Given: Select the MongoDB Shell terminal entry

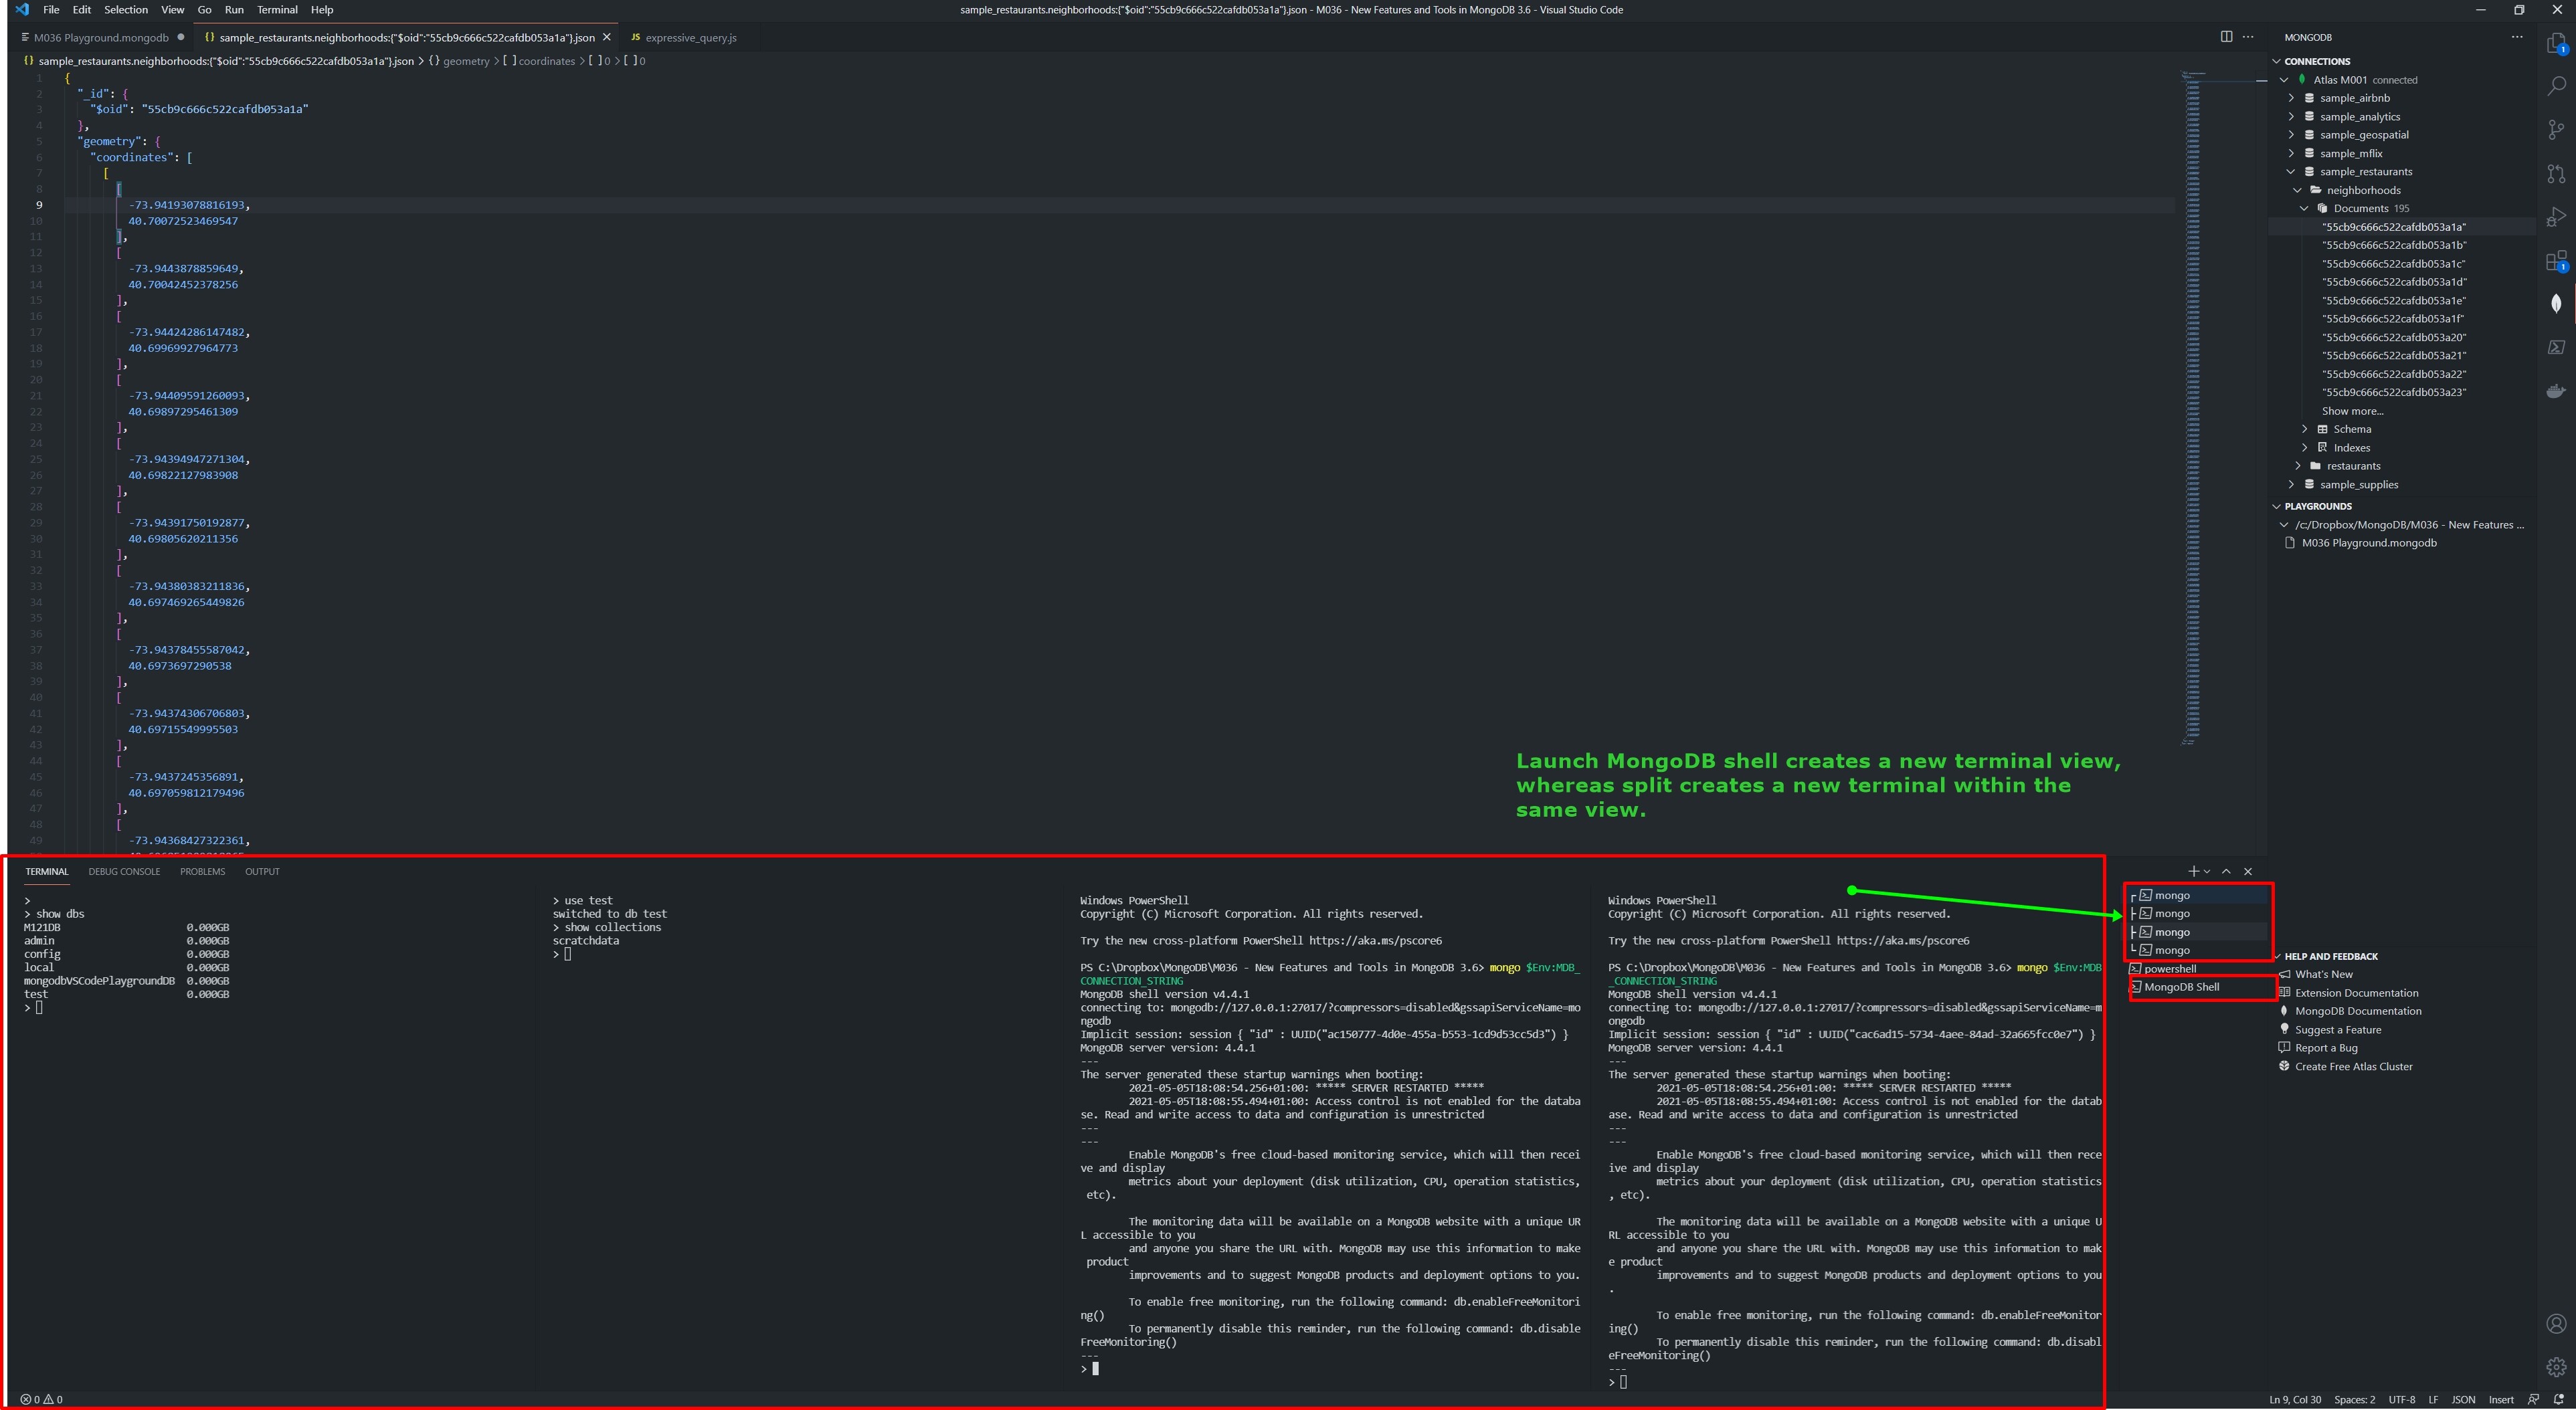Looking at the screenshot, I should pos(2181,987).
